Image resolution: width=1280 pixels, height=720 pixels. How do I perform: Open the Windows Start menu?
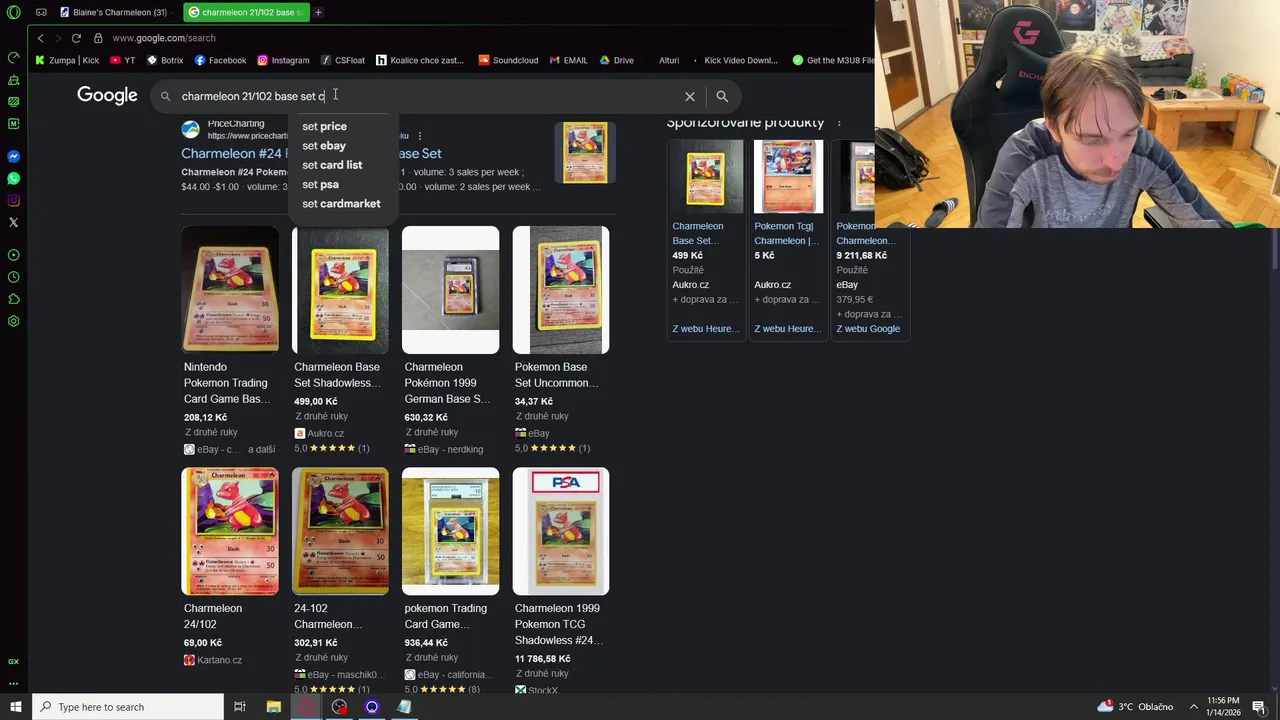[14, 707]
